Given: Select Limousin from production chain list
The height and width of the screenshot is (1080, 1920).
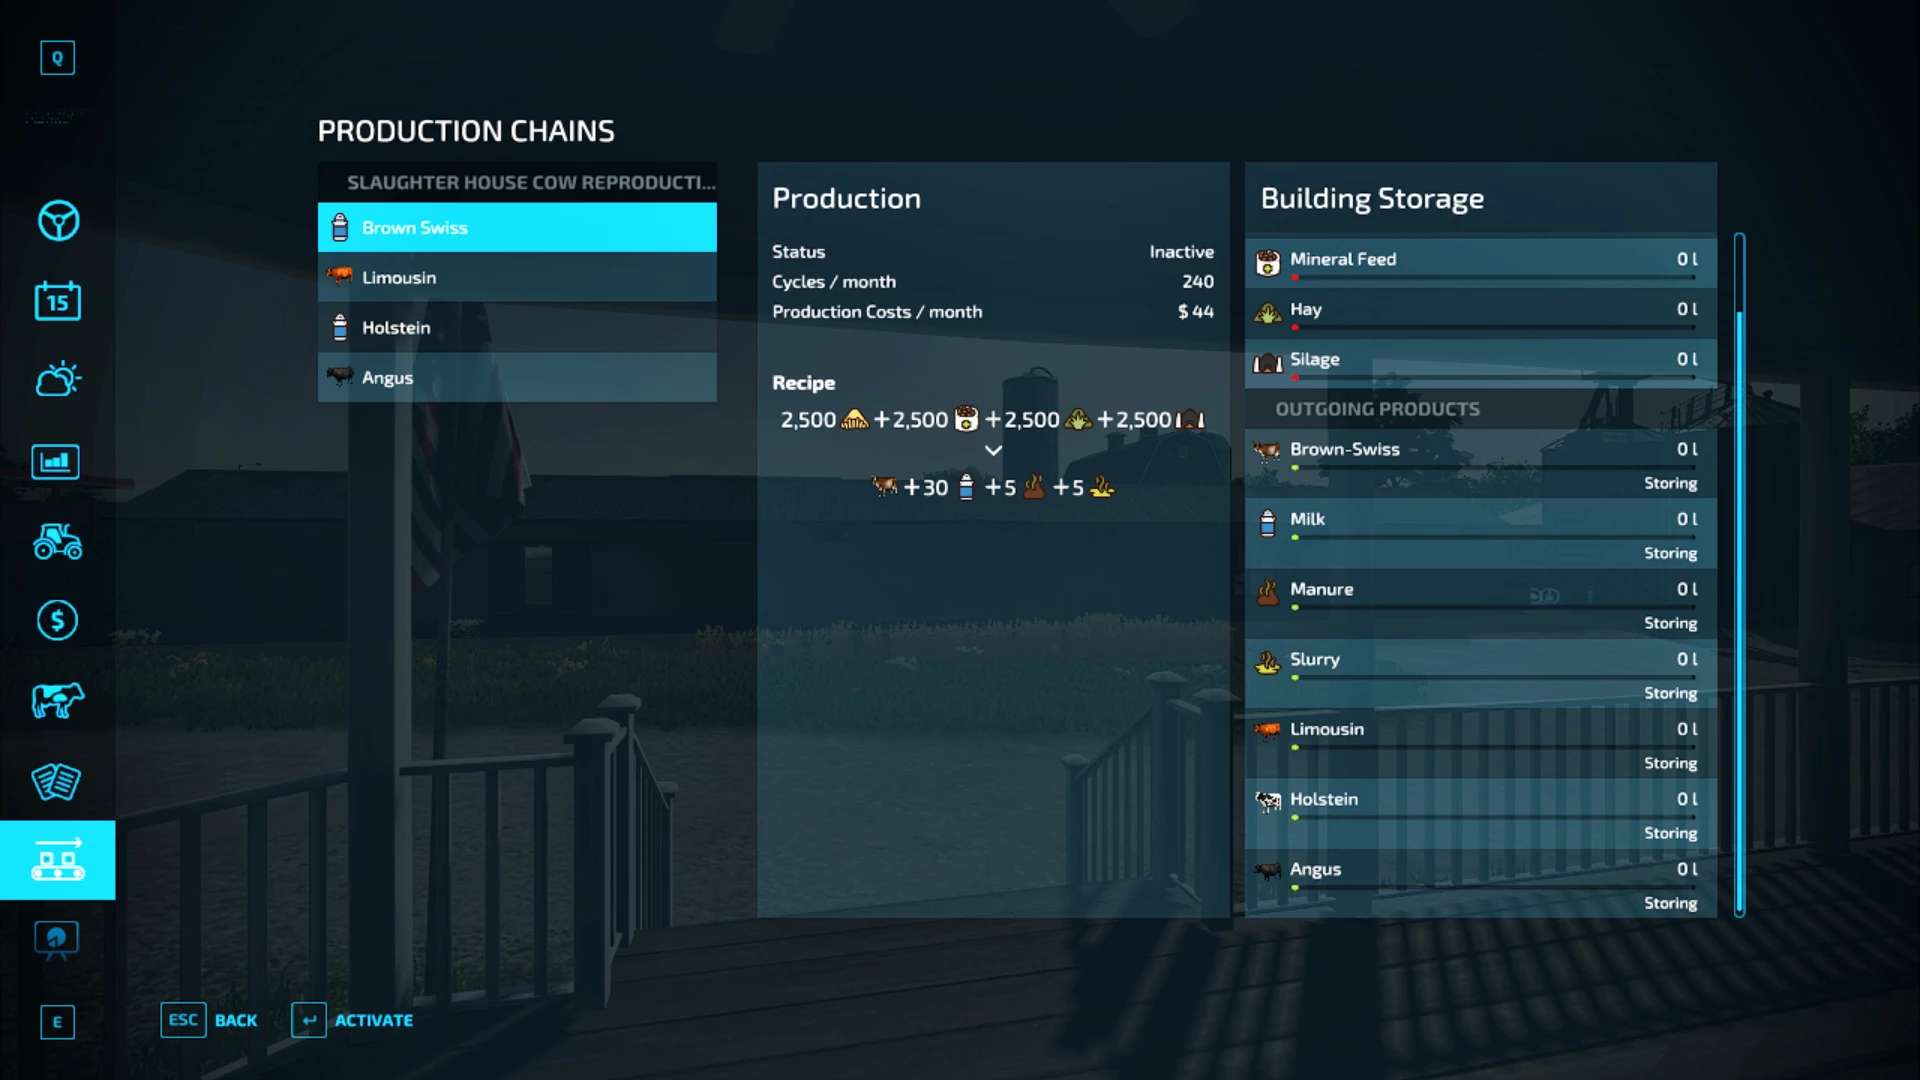Looking at the screenshot, I should coord(517,277).
